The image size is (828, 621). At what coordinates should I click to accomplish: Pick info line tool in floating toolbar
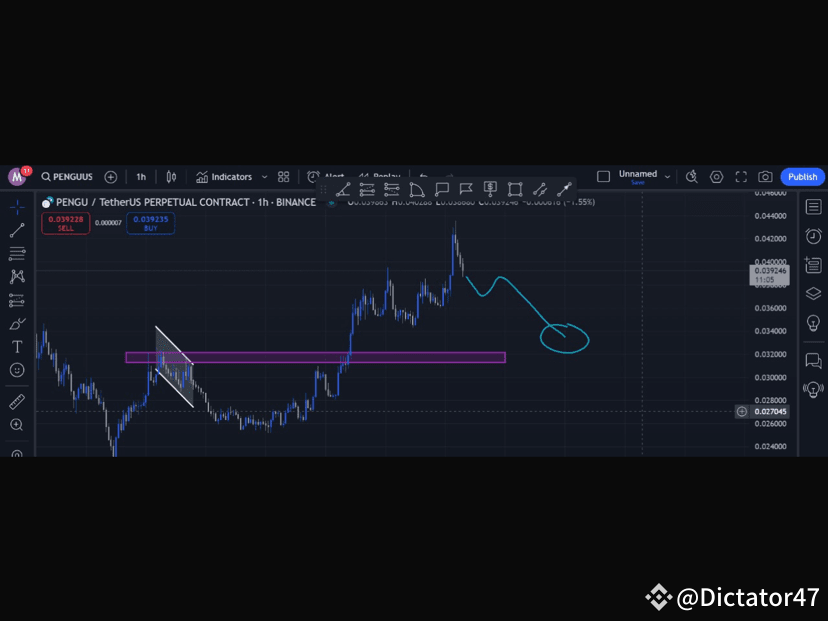pos(540,189)
